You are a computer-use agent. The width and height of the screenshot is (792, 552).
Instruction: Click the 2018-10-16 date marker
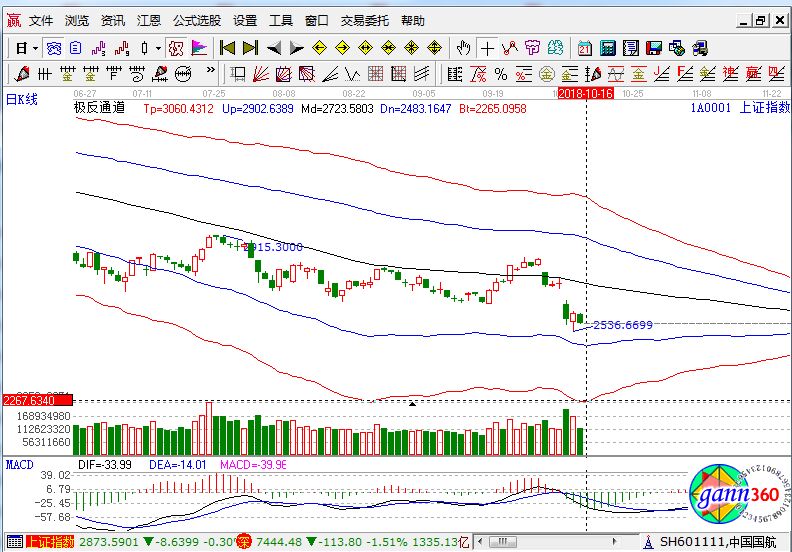click(x=585, y=92)
